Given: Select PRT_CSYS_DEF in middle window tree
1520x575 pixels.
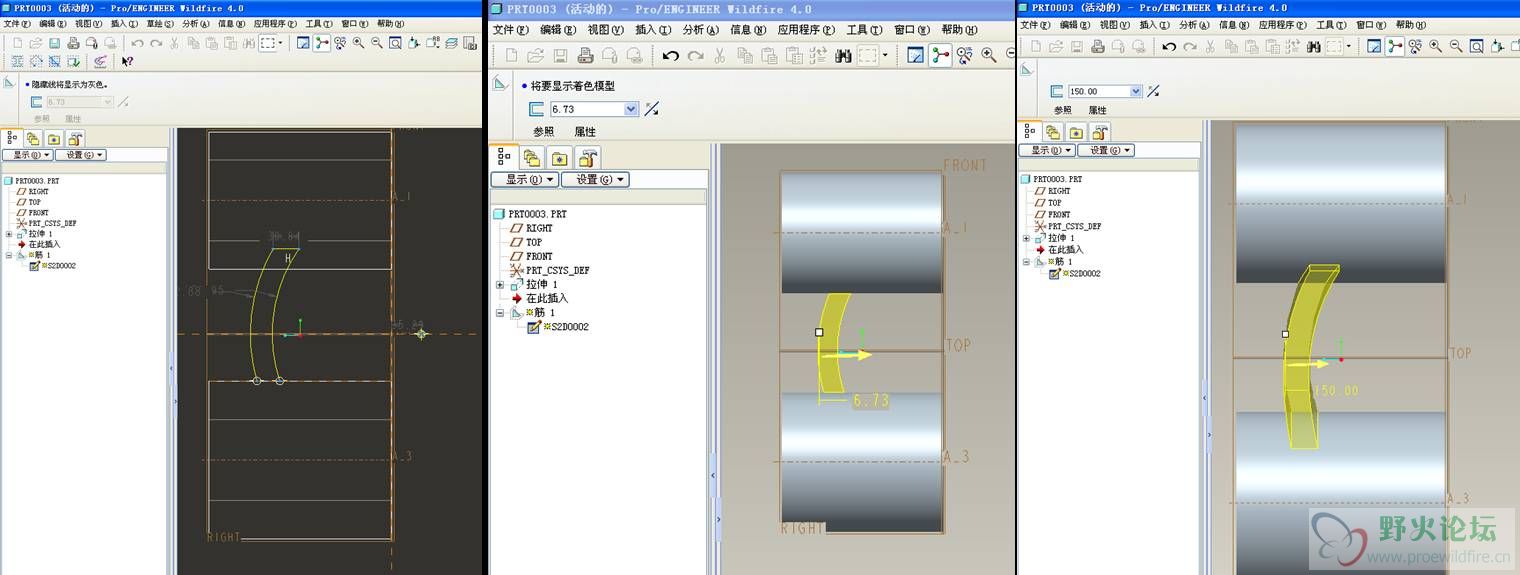Looking at the screenshot, I should 558,271.
